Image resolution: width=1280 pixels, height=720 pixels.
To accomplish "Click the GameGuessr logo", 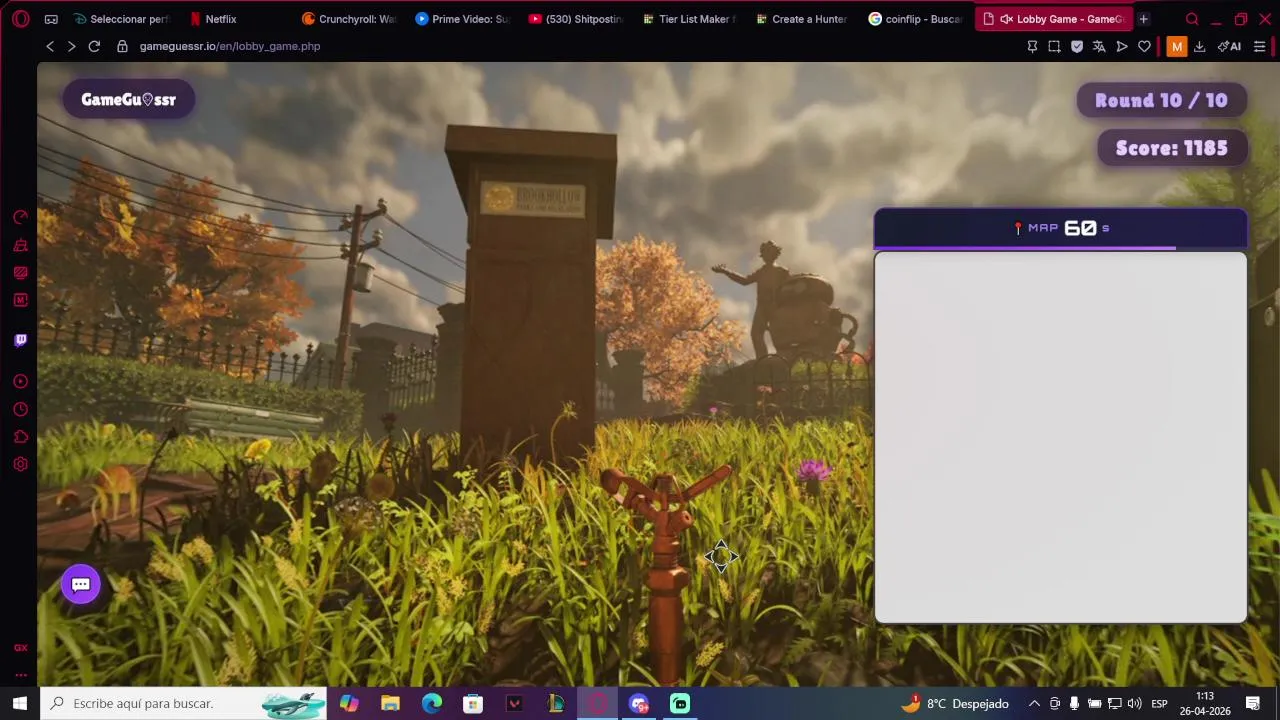I will point(128,99).
